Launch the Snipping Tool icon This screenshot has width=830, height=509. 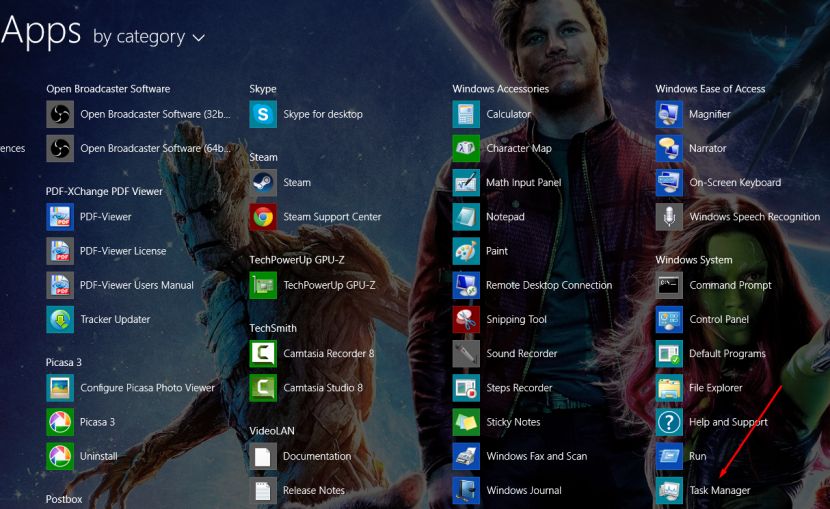pyautogui.click(x=466, y=319)
